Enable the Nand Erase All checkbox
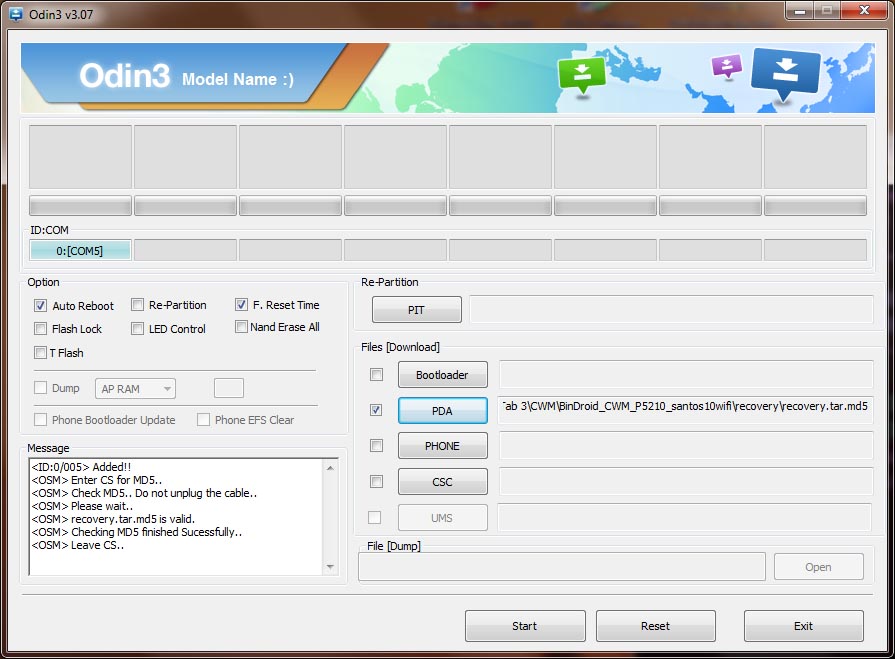This screenshot has width=895, height=659. (x=241, y=326)
